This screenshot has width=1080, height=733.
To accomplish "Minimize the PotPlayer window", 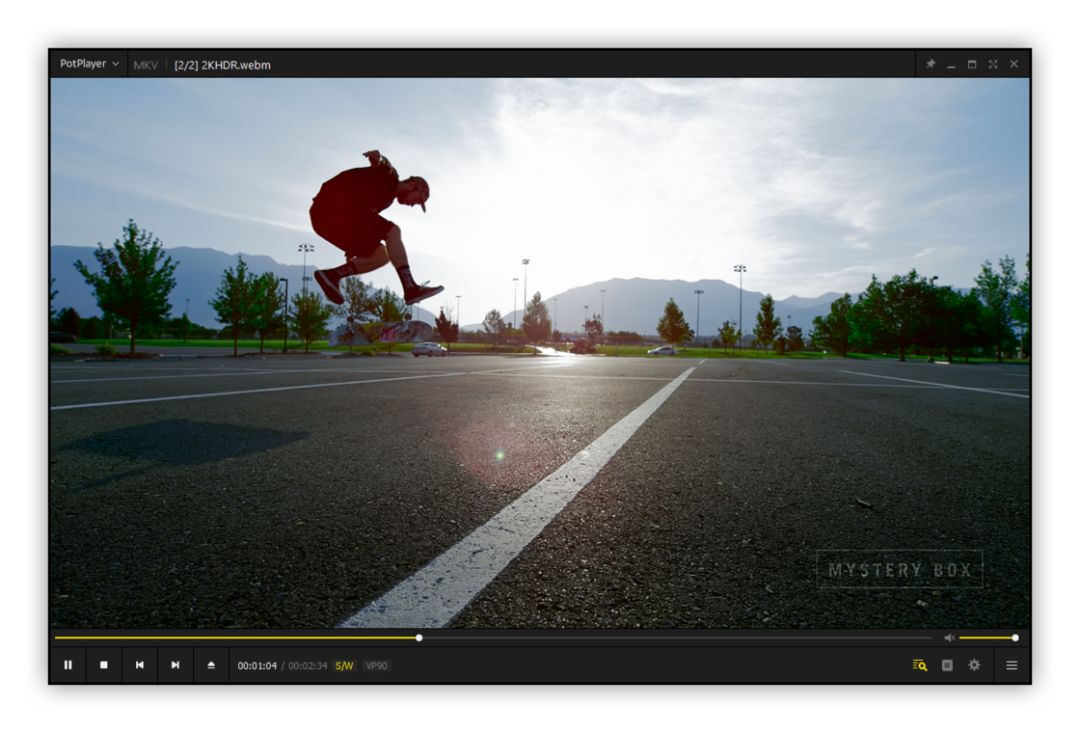I will point(951,64).
